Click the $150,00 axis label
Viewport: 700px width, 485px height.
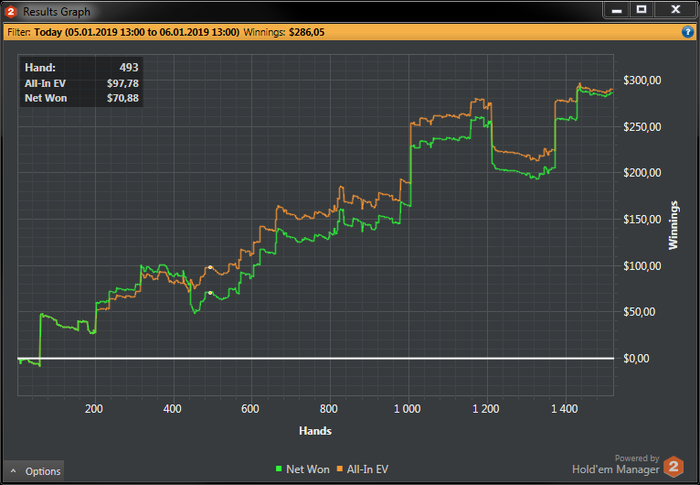point(642,219)
